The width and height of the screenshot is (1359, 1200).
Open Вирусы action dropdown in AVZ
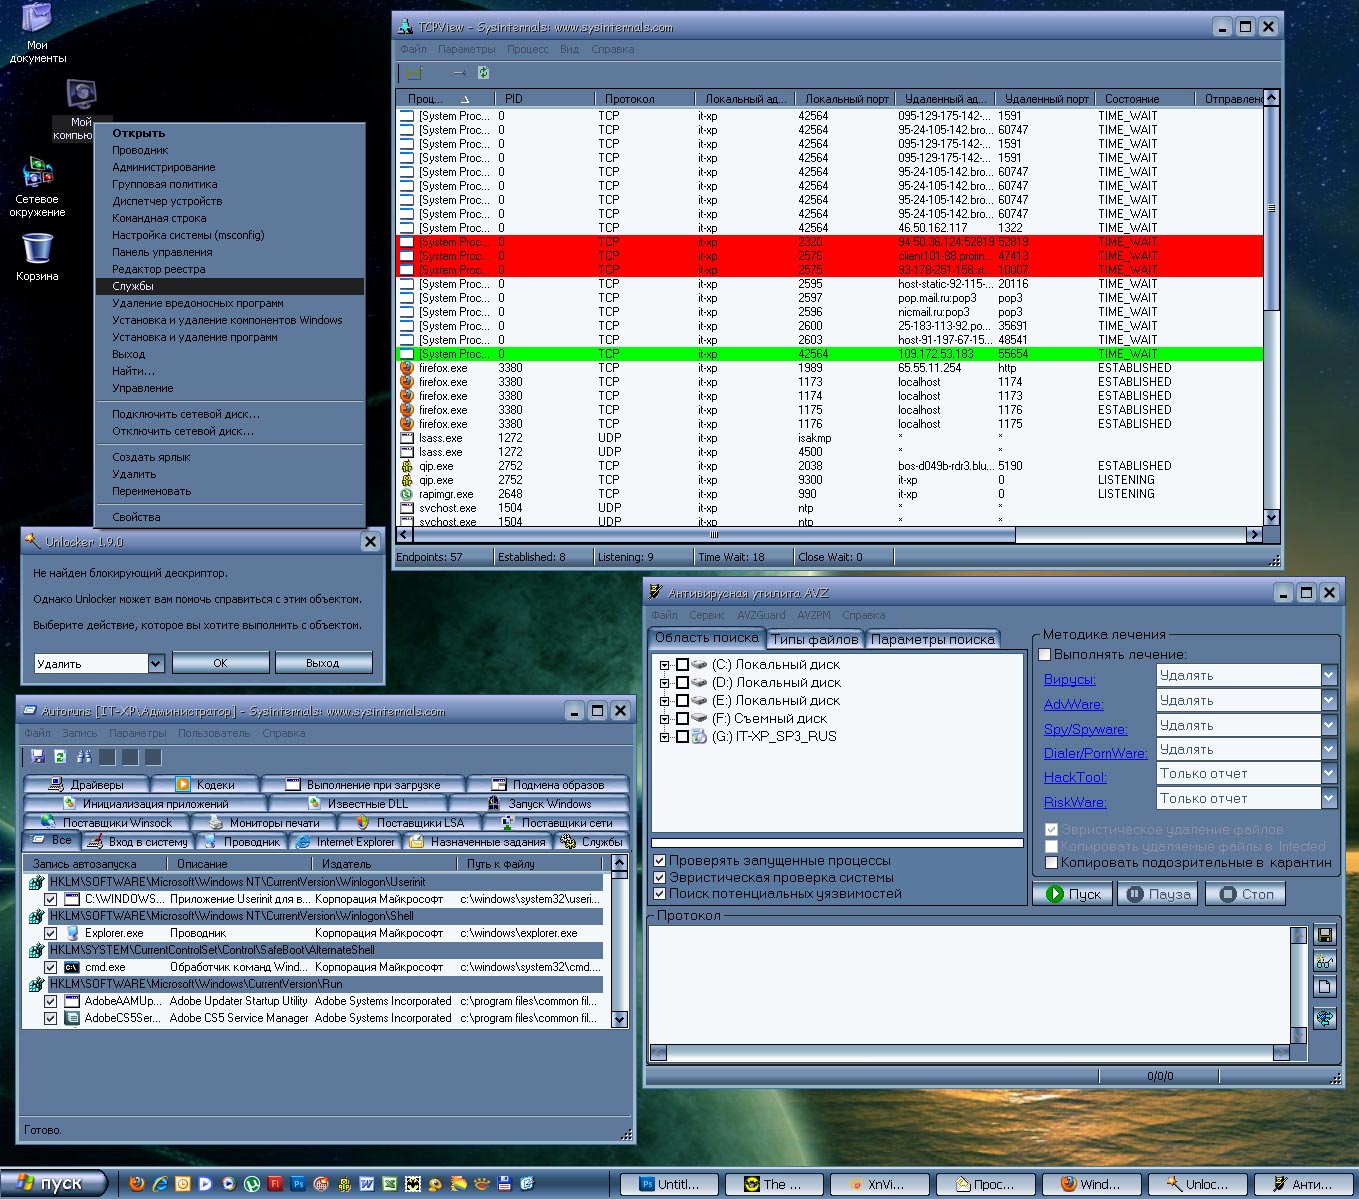tap(1328, 676)
